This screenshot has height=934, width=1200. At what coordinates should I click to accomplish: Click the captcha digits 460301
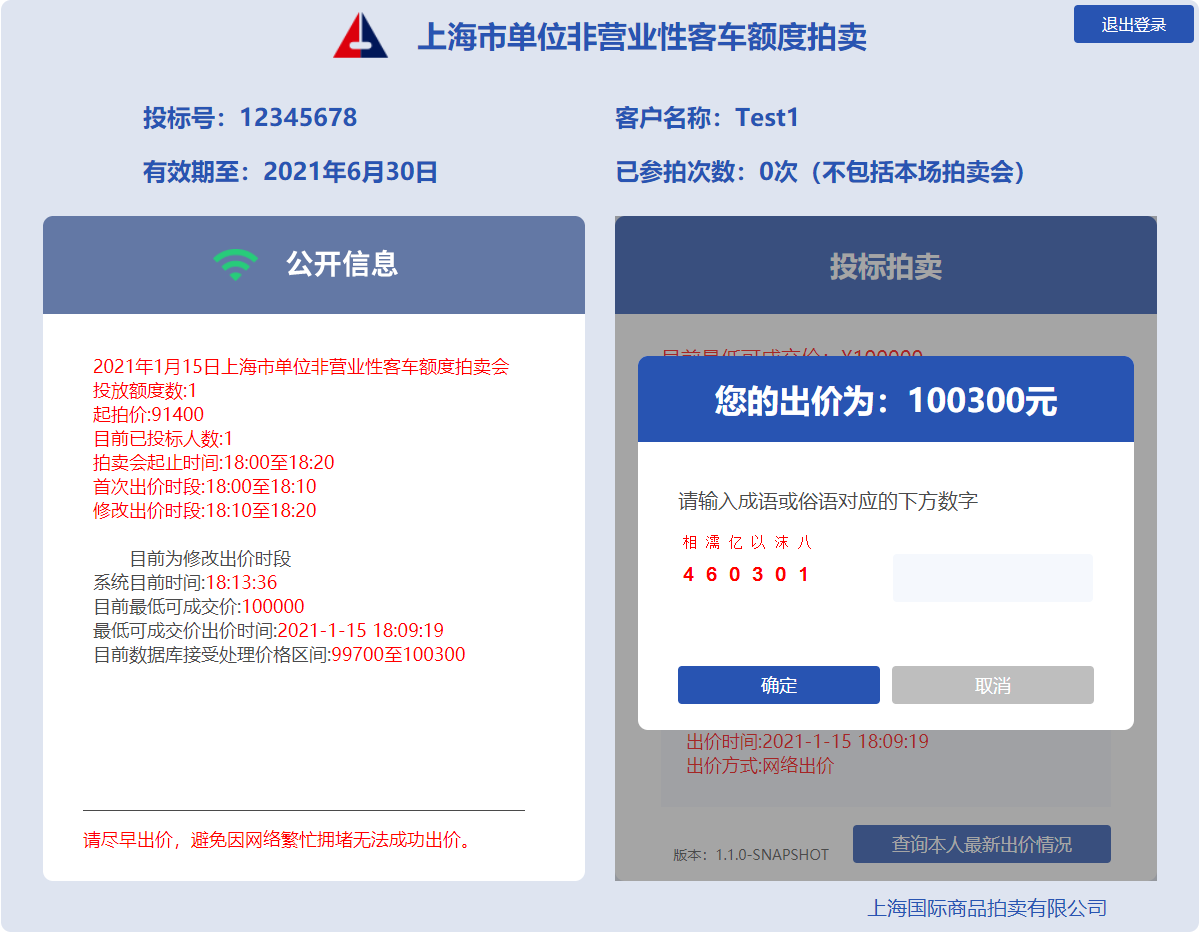746,575
